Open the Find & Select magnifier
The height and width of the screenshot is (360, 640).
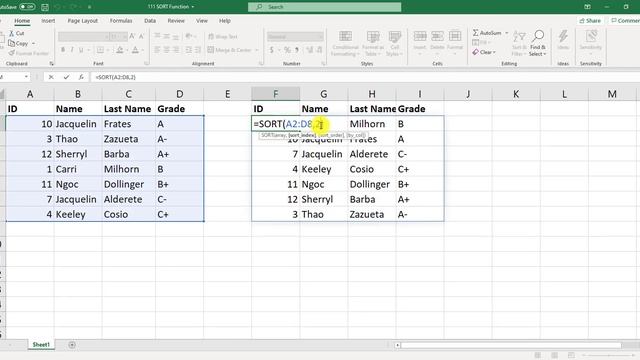tap(538, 43)
